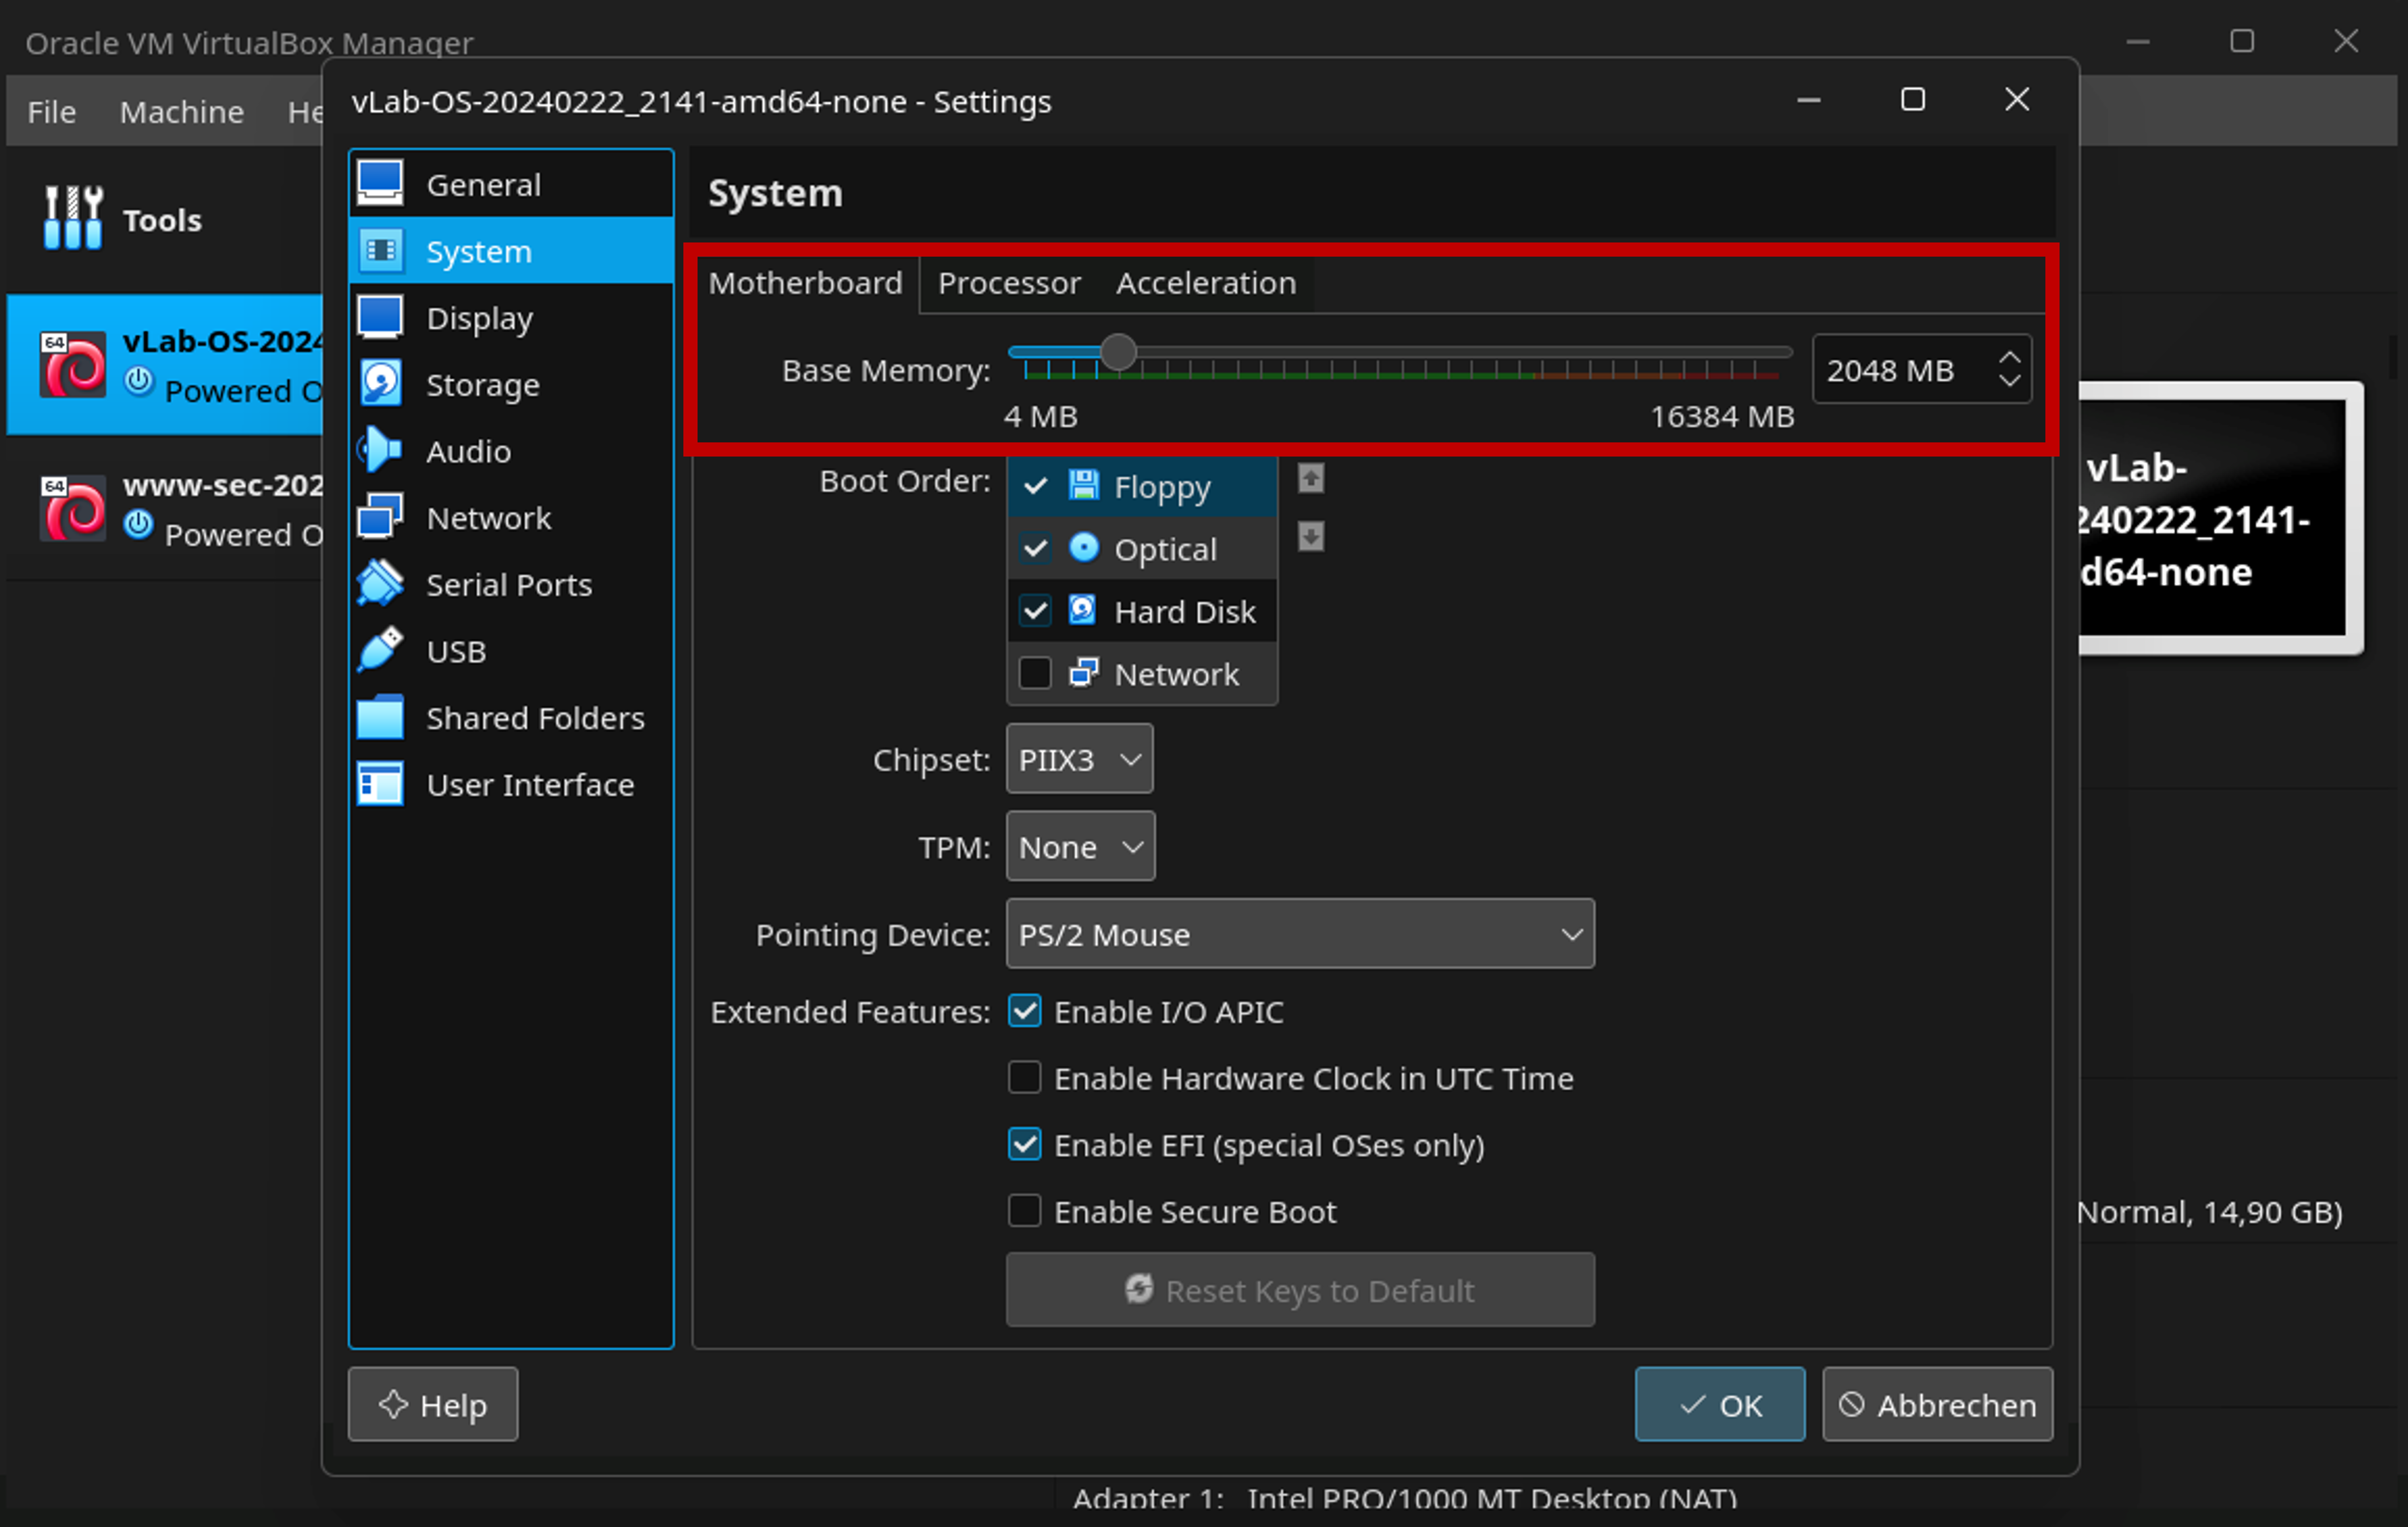Select the User Interface icon in sidebar
The height and width of the screenshot is (1527, 2408).
pos(380,784)
